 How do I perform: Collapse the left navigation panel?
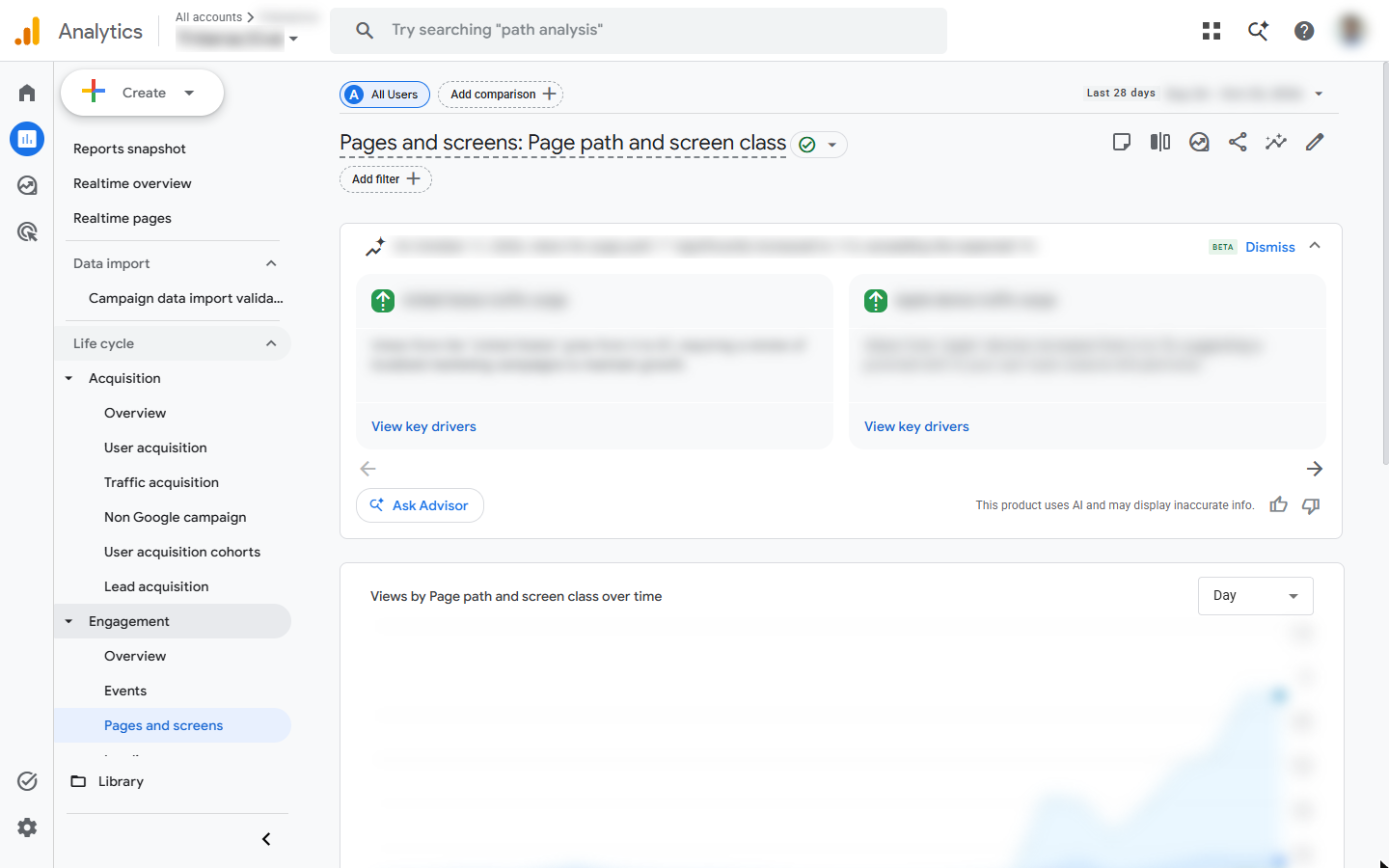pos(266,839)
